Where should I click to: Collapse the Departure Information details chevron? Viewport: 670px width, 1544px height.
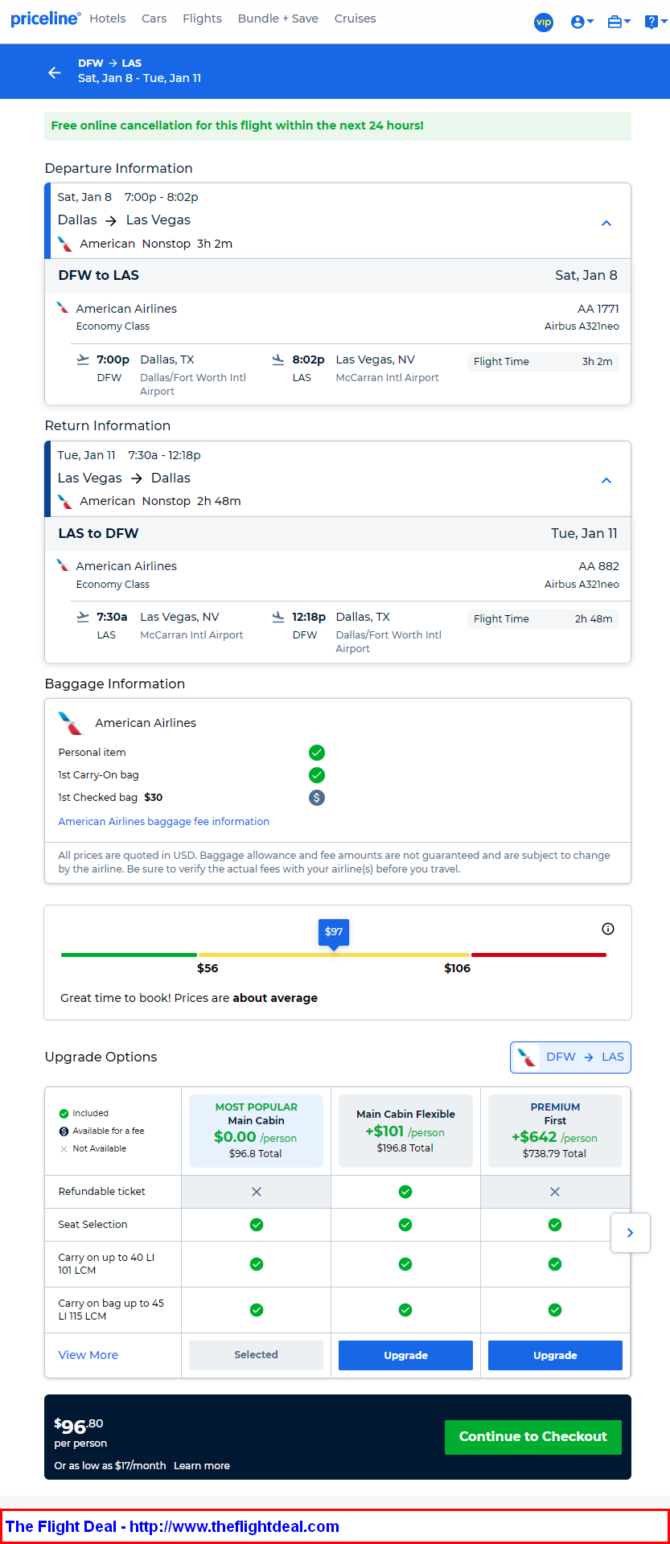606,223
